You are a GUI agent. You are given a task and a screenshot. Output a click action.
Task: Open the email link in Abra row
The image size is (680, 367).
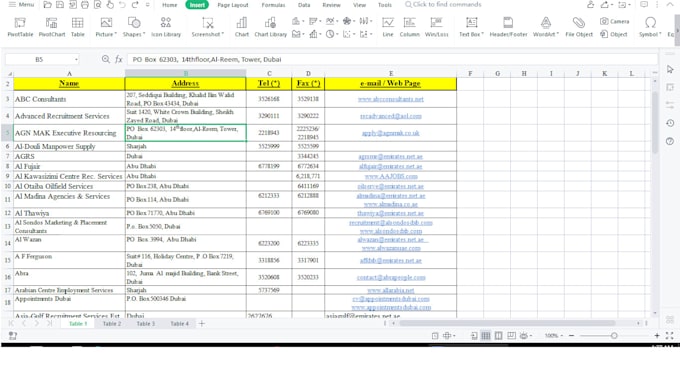tap(391, 277)
